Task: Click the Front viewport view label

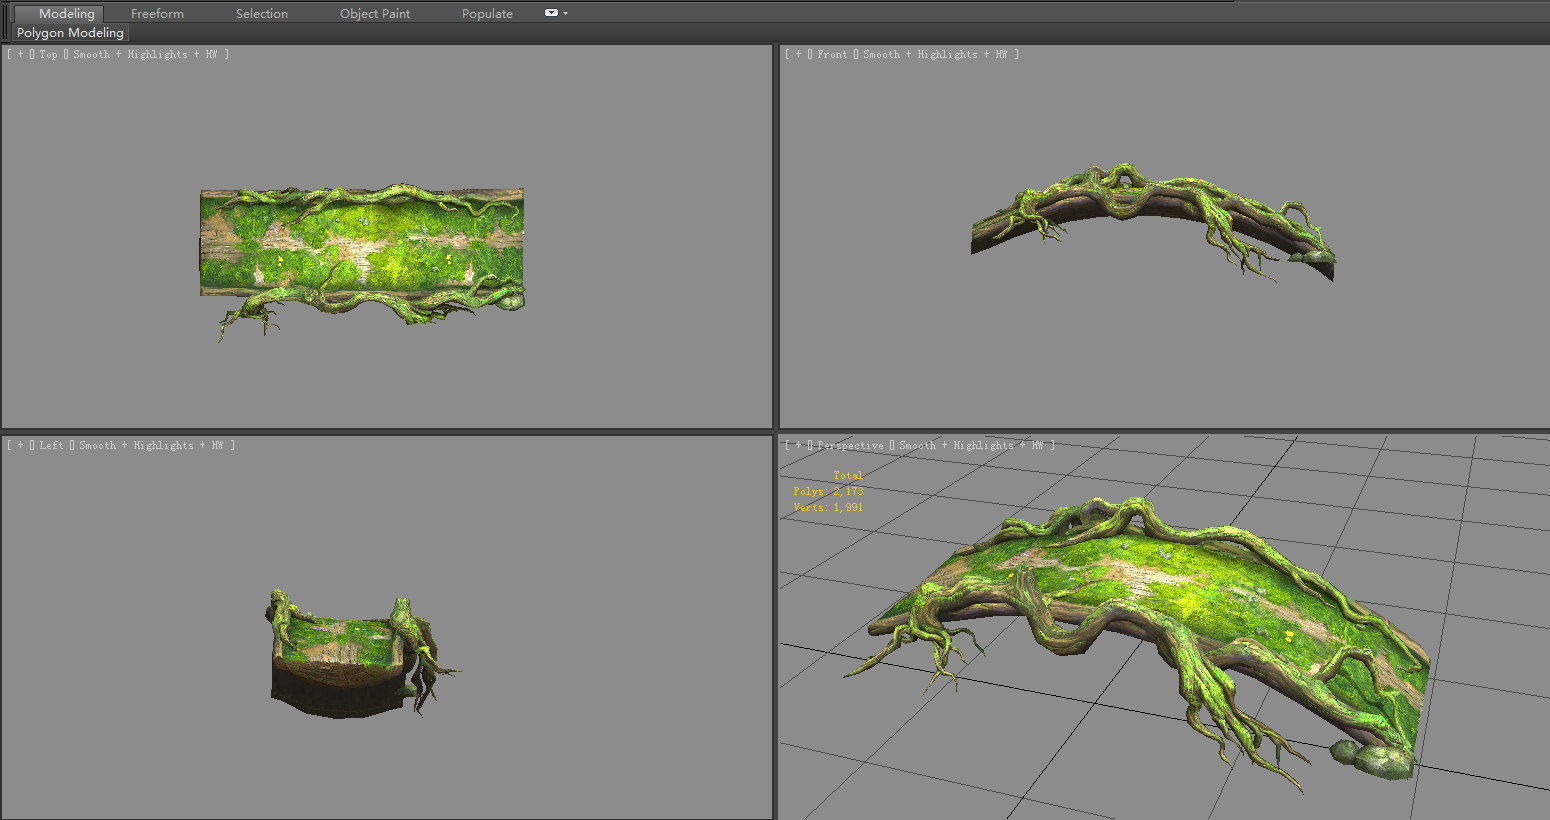Action: (832, 54)
